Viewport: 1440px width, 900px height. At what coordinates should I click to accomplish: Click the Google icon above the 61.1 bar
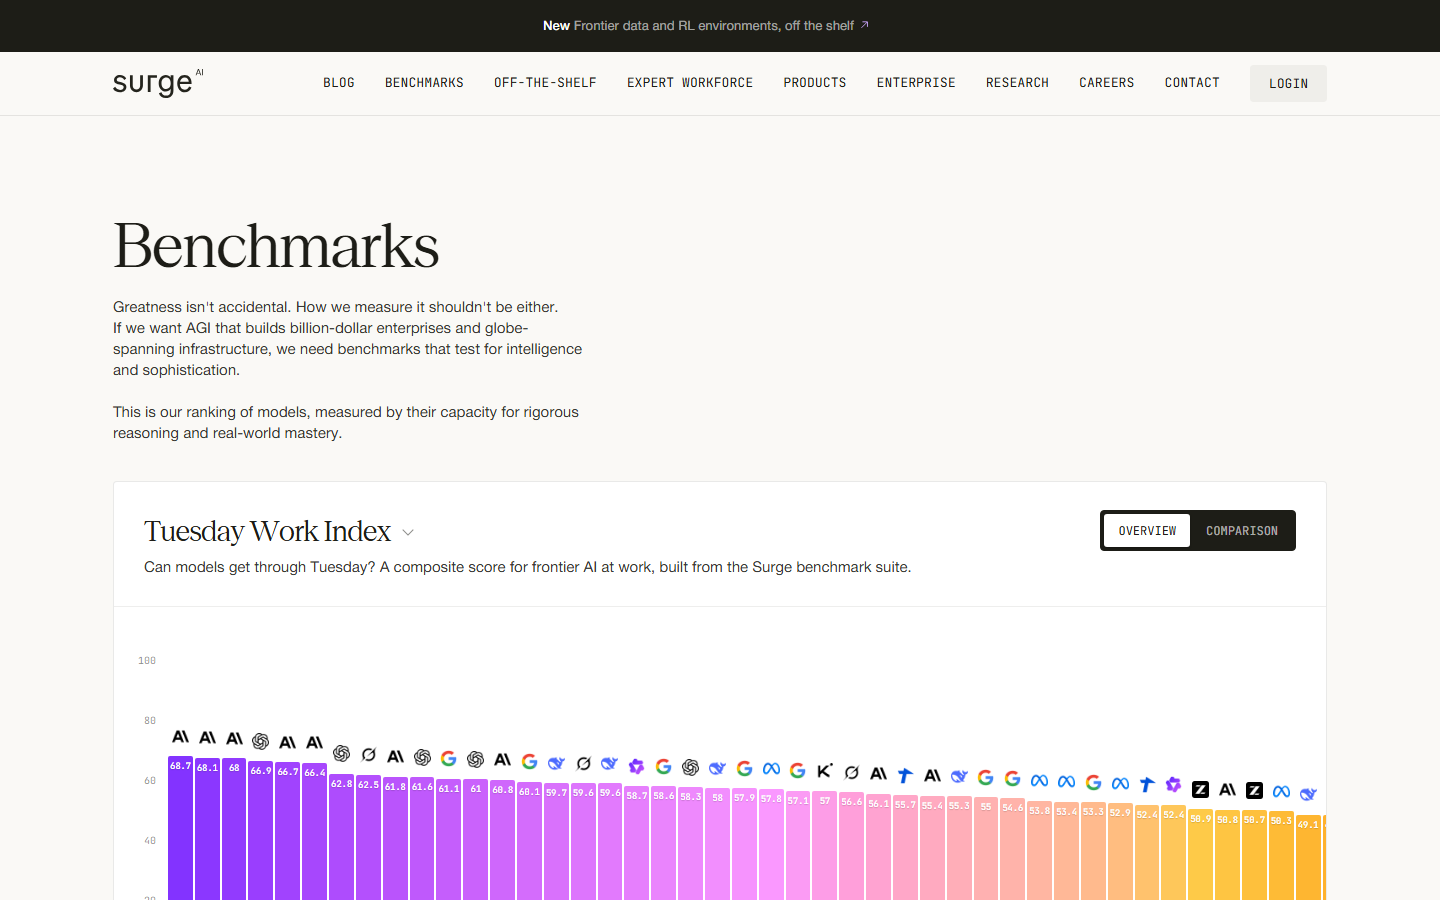449,758
